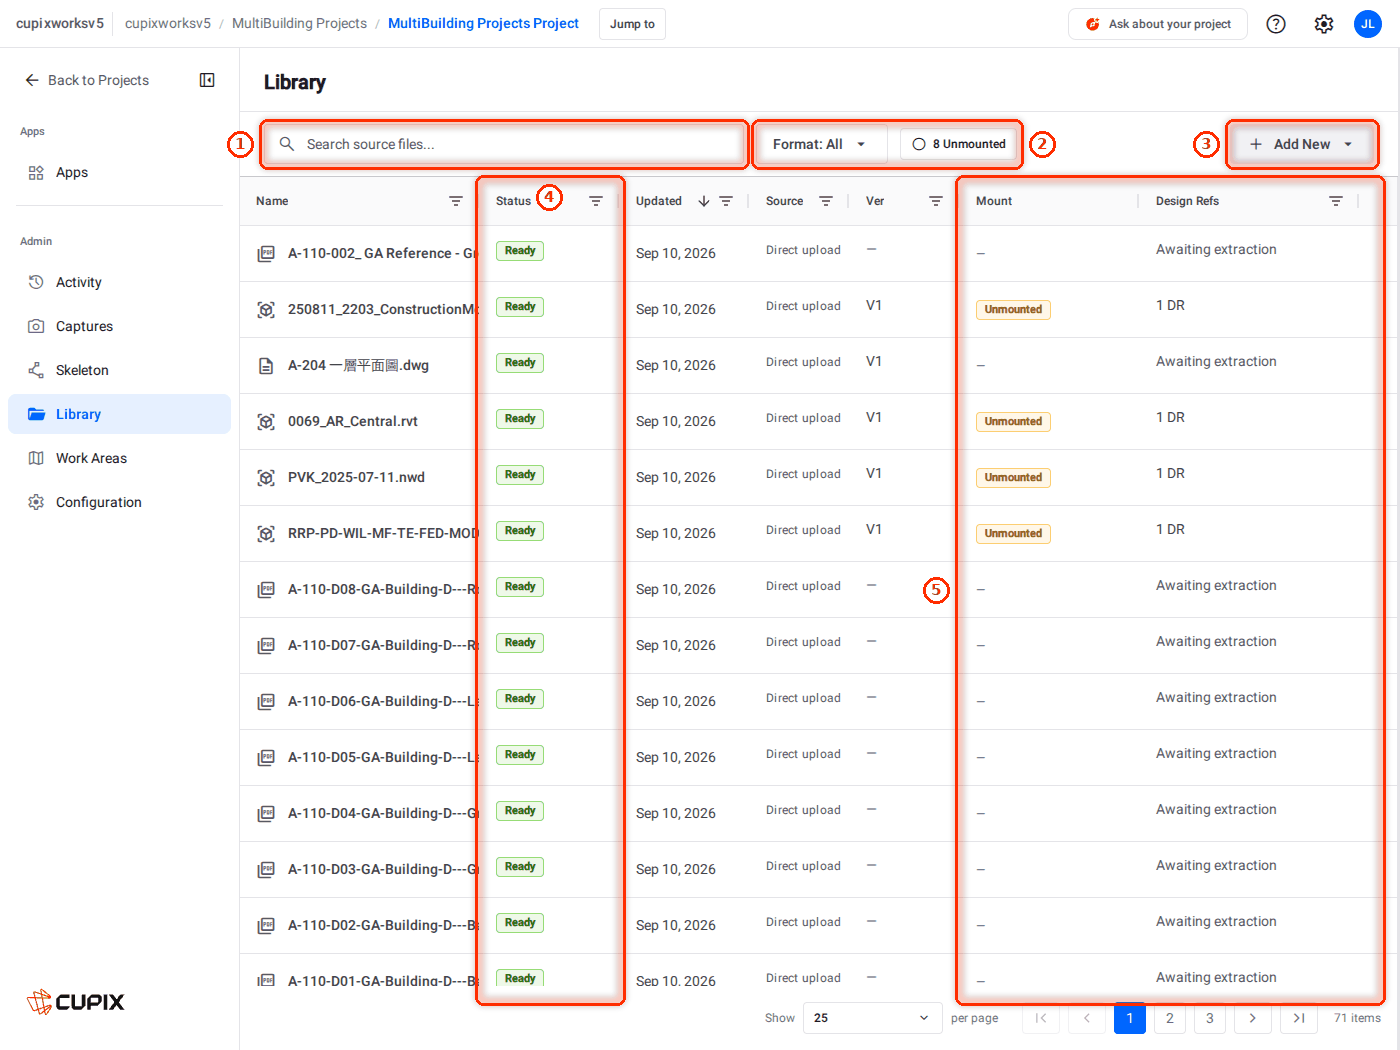Go to page 2
The width and height of the screenshot is (1400, 1050).
point(1170,1018)
